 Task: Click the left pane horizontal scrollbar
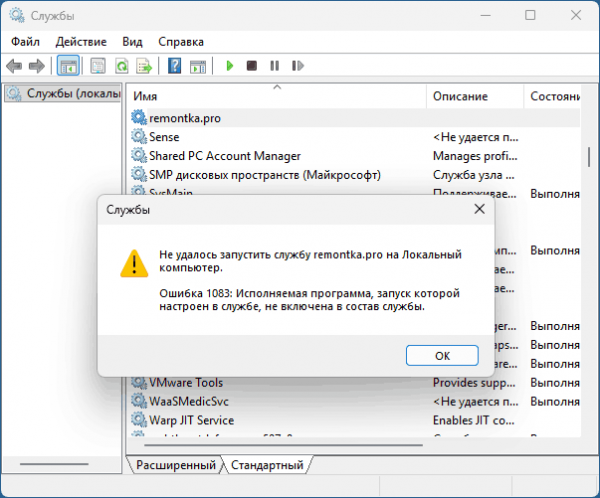click(54, 464)
